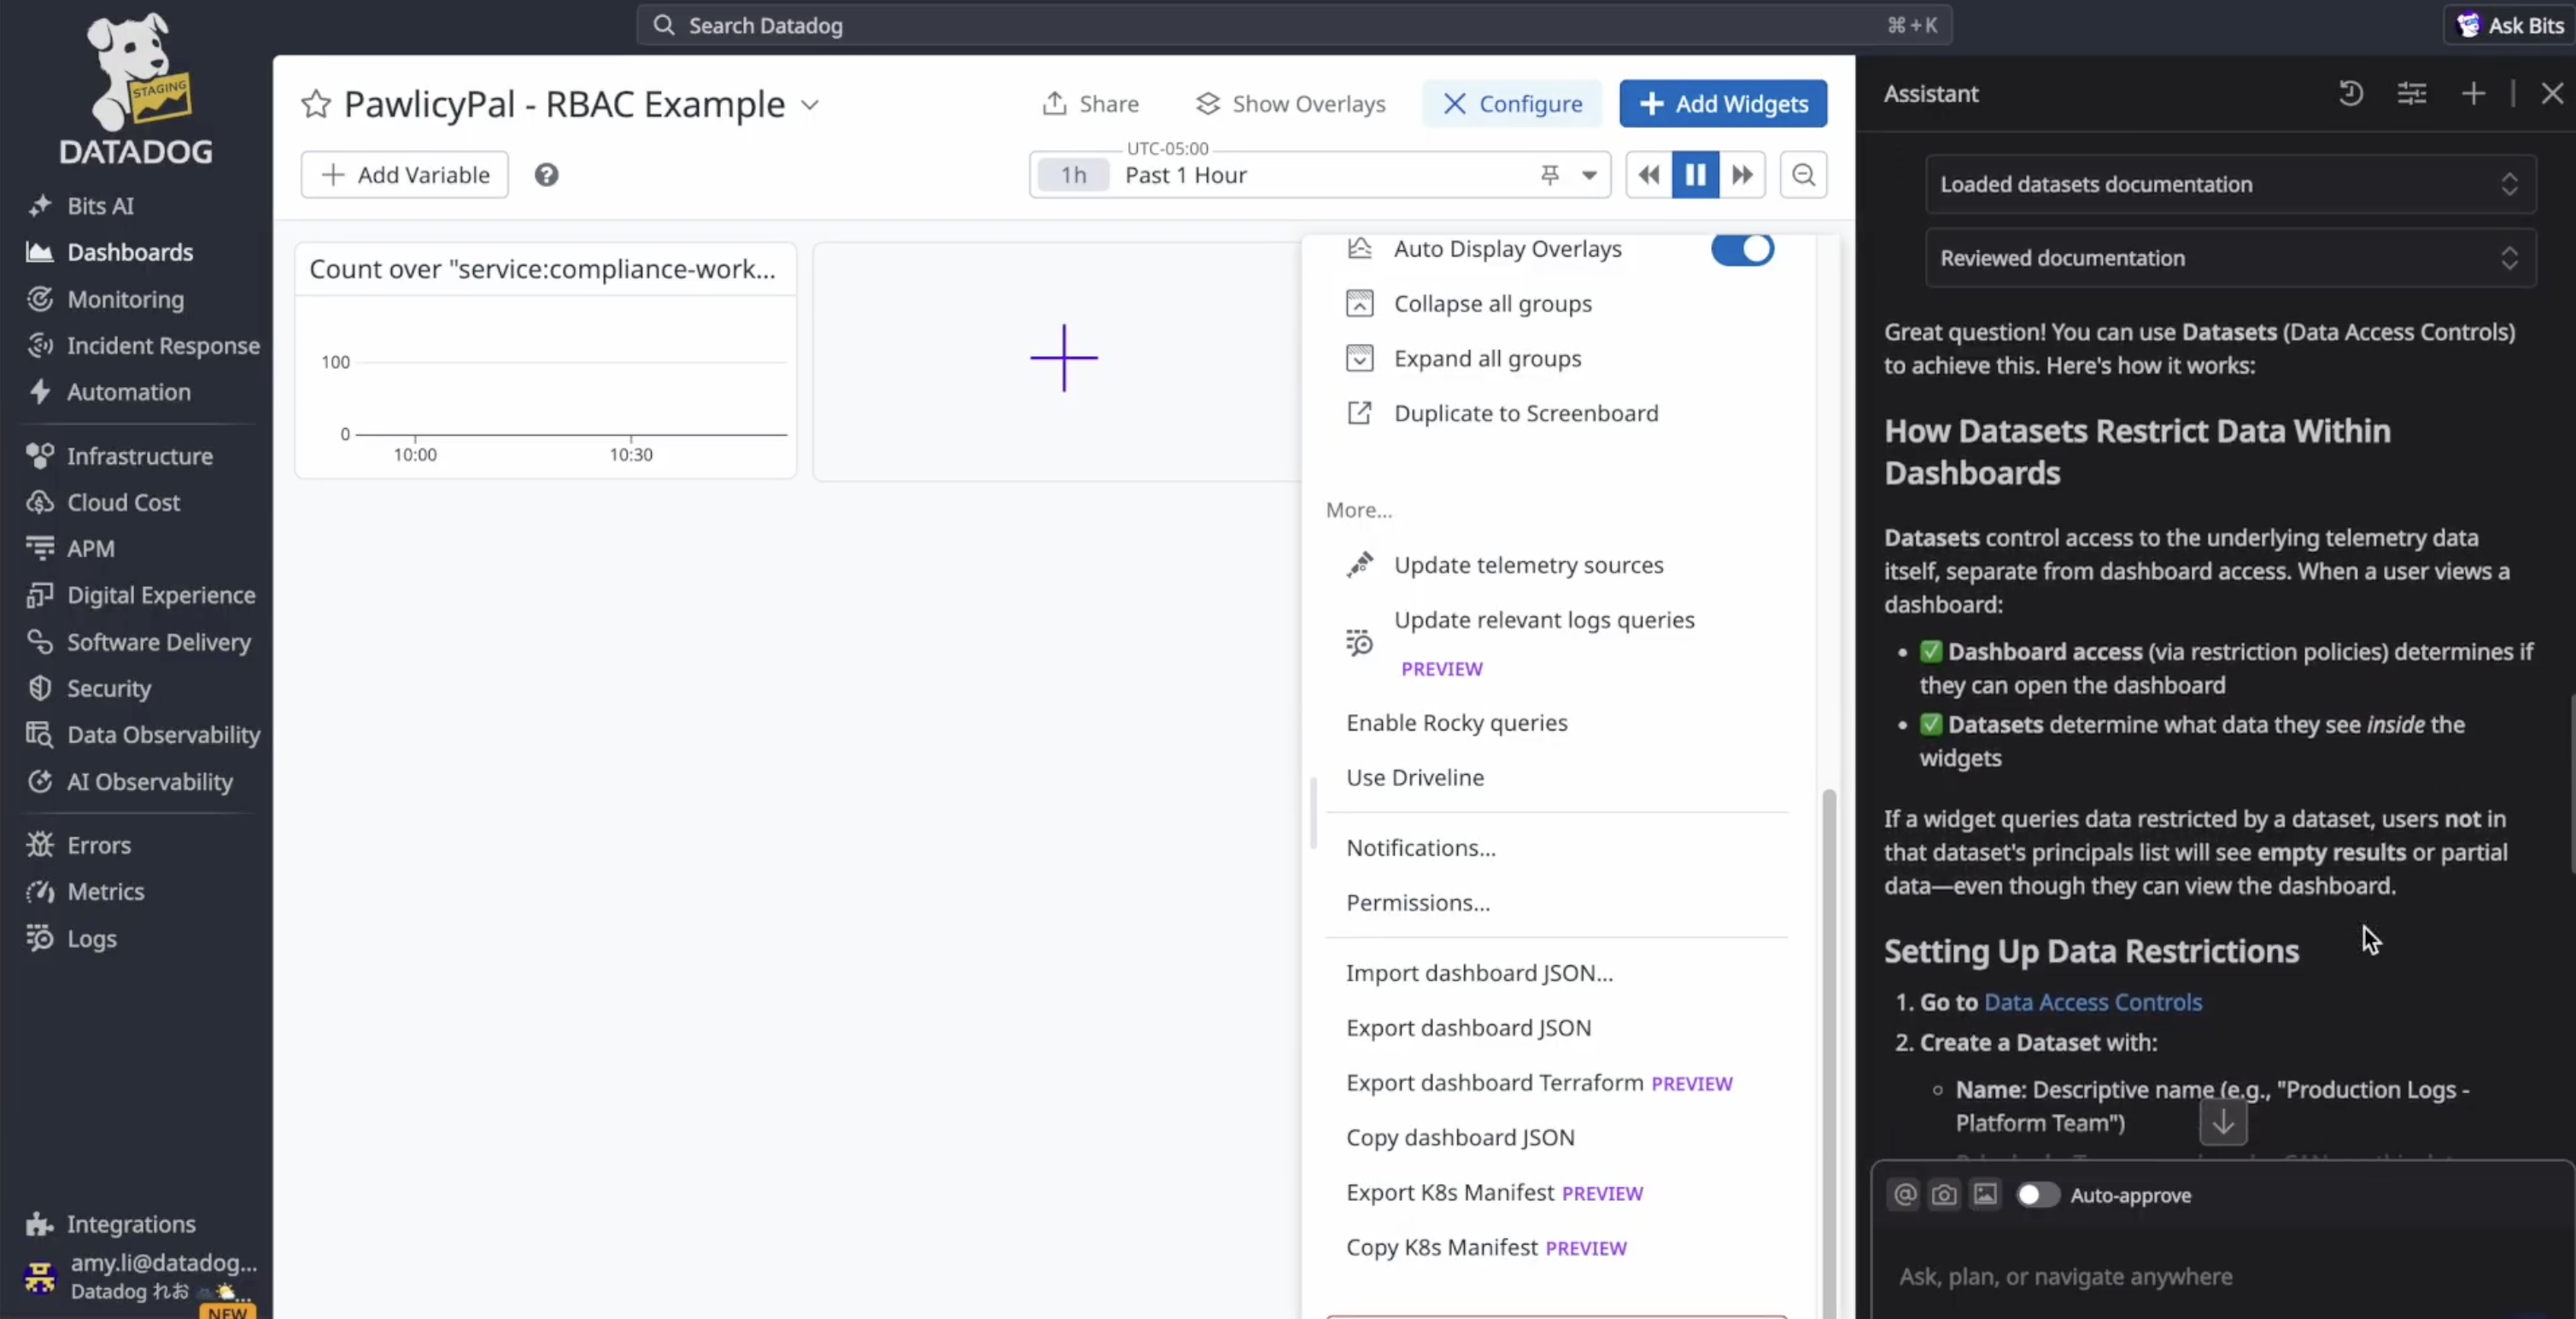
Task: Click the mention @ icon in Assistant
Action: click(1905, 1195)
